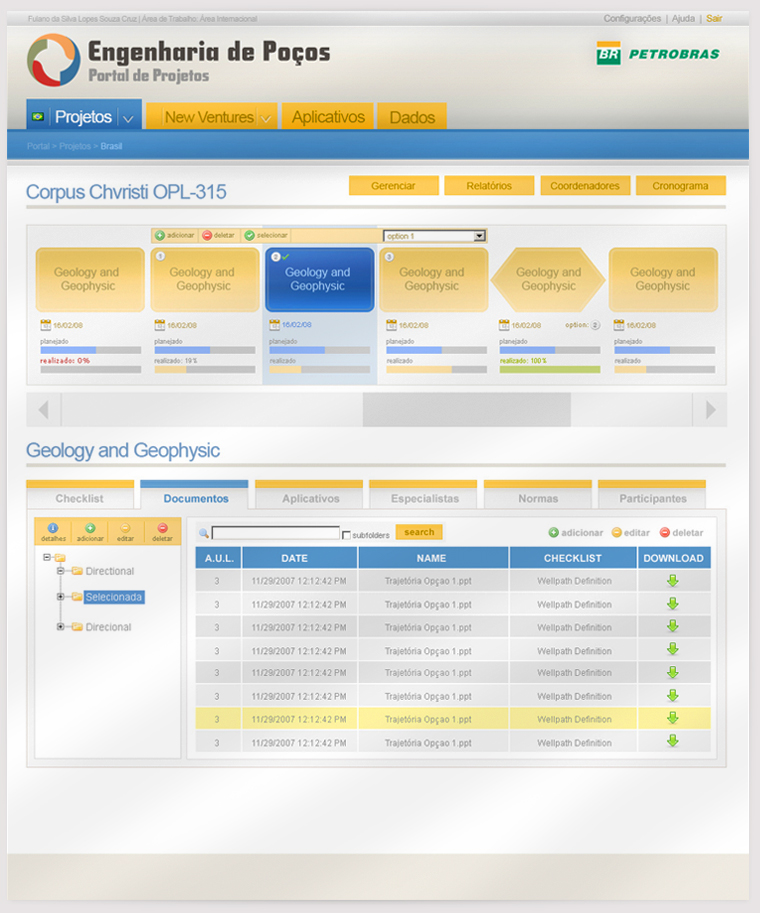
Task: Expand the Selecionada folder node
Action: point(60,597)
